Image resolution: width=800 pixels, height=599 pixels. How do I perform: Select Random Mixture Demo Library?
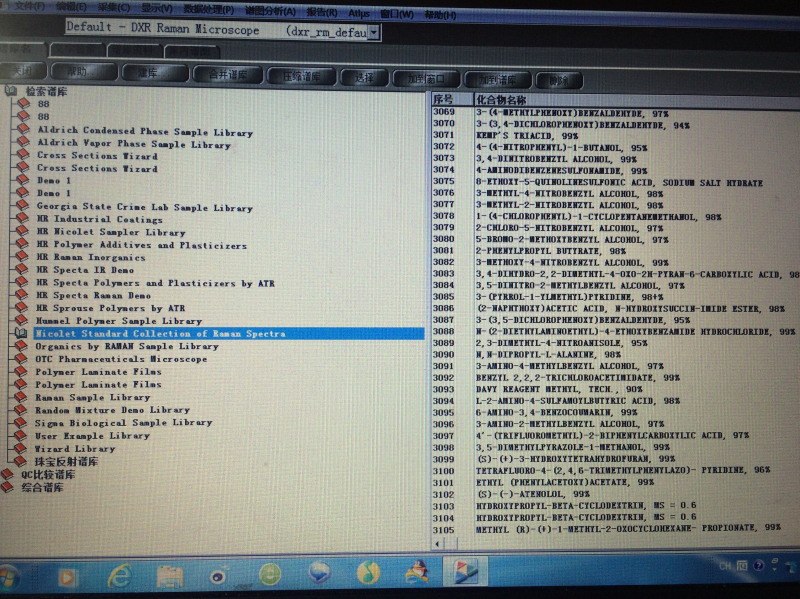pos(112,410)
